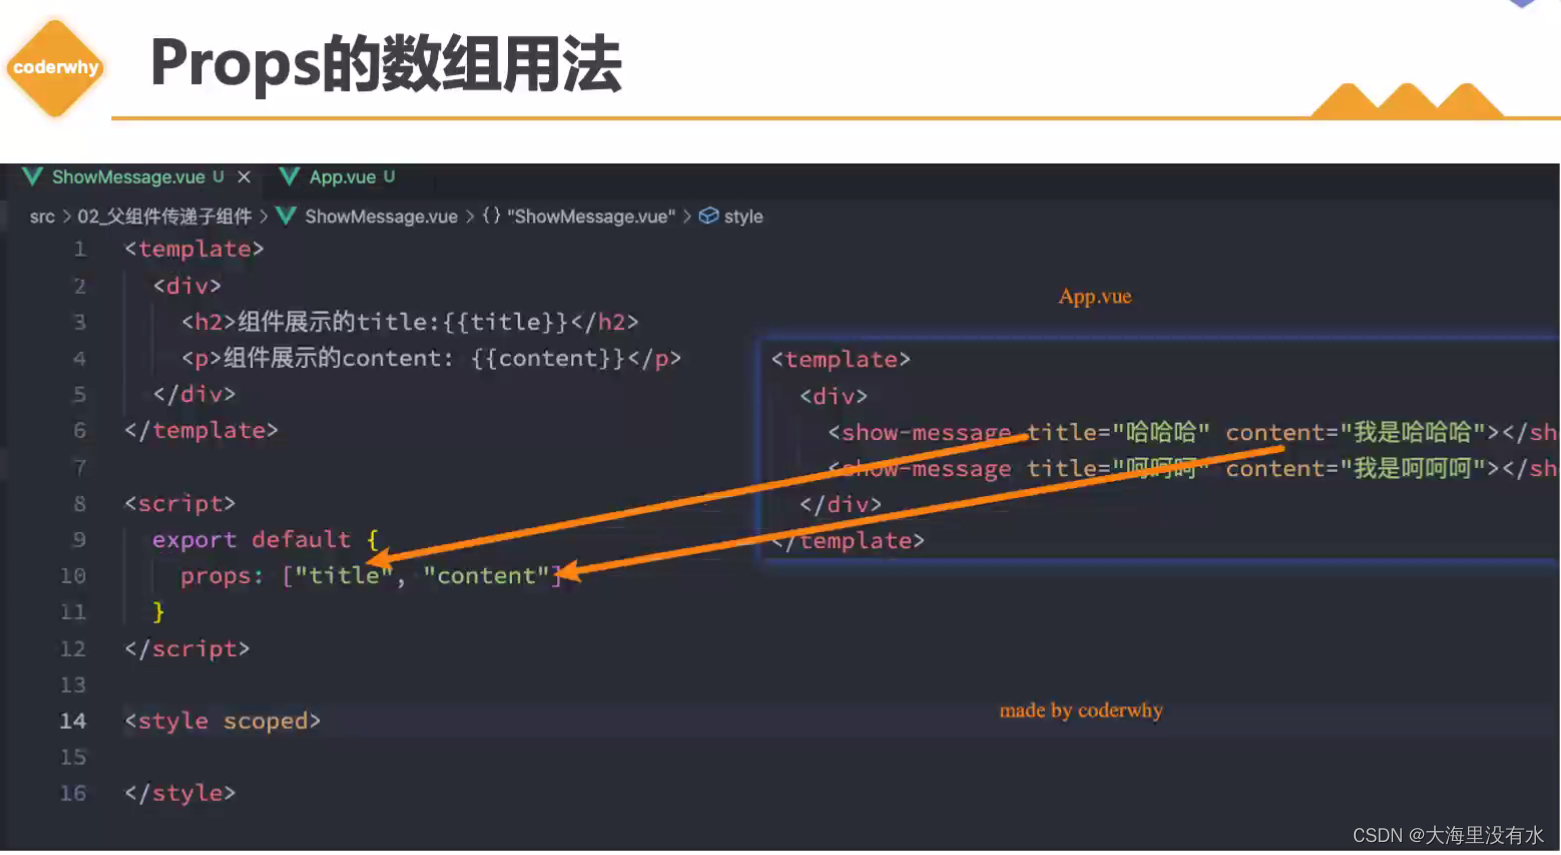Click the opening script tag on line 8
1561x855 pixels.
(x=180, y=503)
